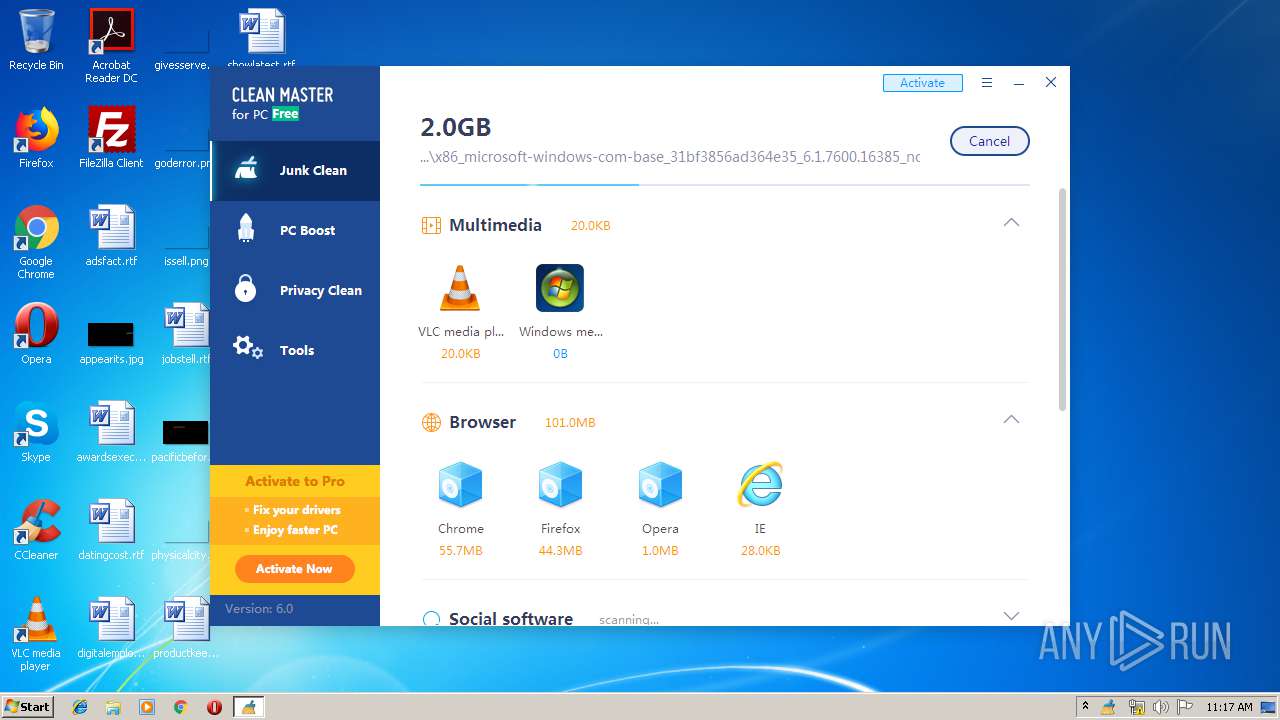Switch to PC Boost
The width and height of the screenshot is (1280, 720).
point(295,231)
